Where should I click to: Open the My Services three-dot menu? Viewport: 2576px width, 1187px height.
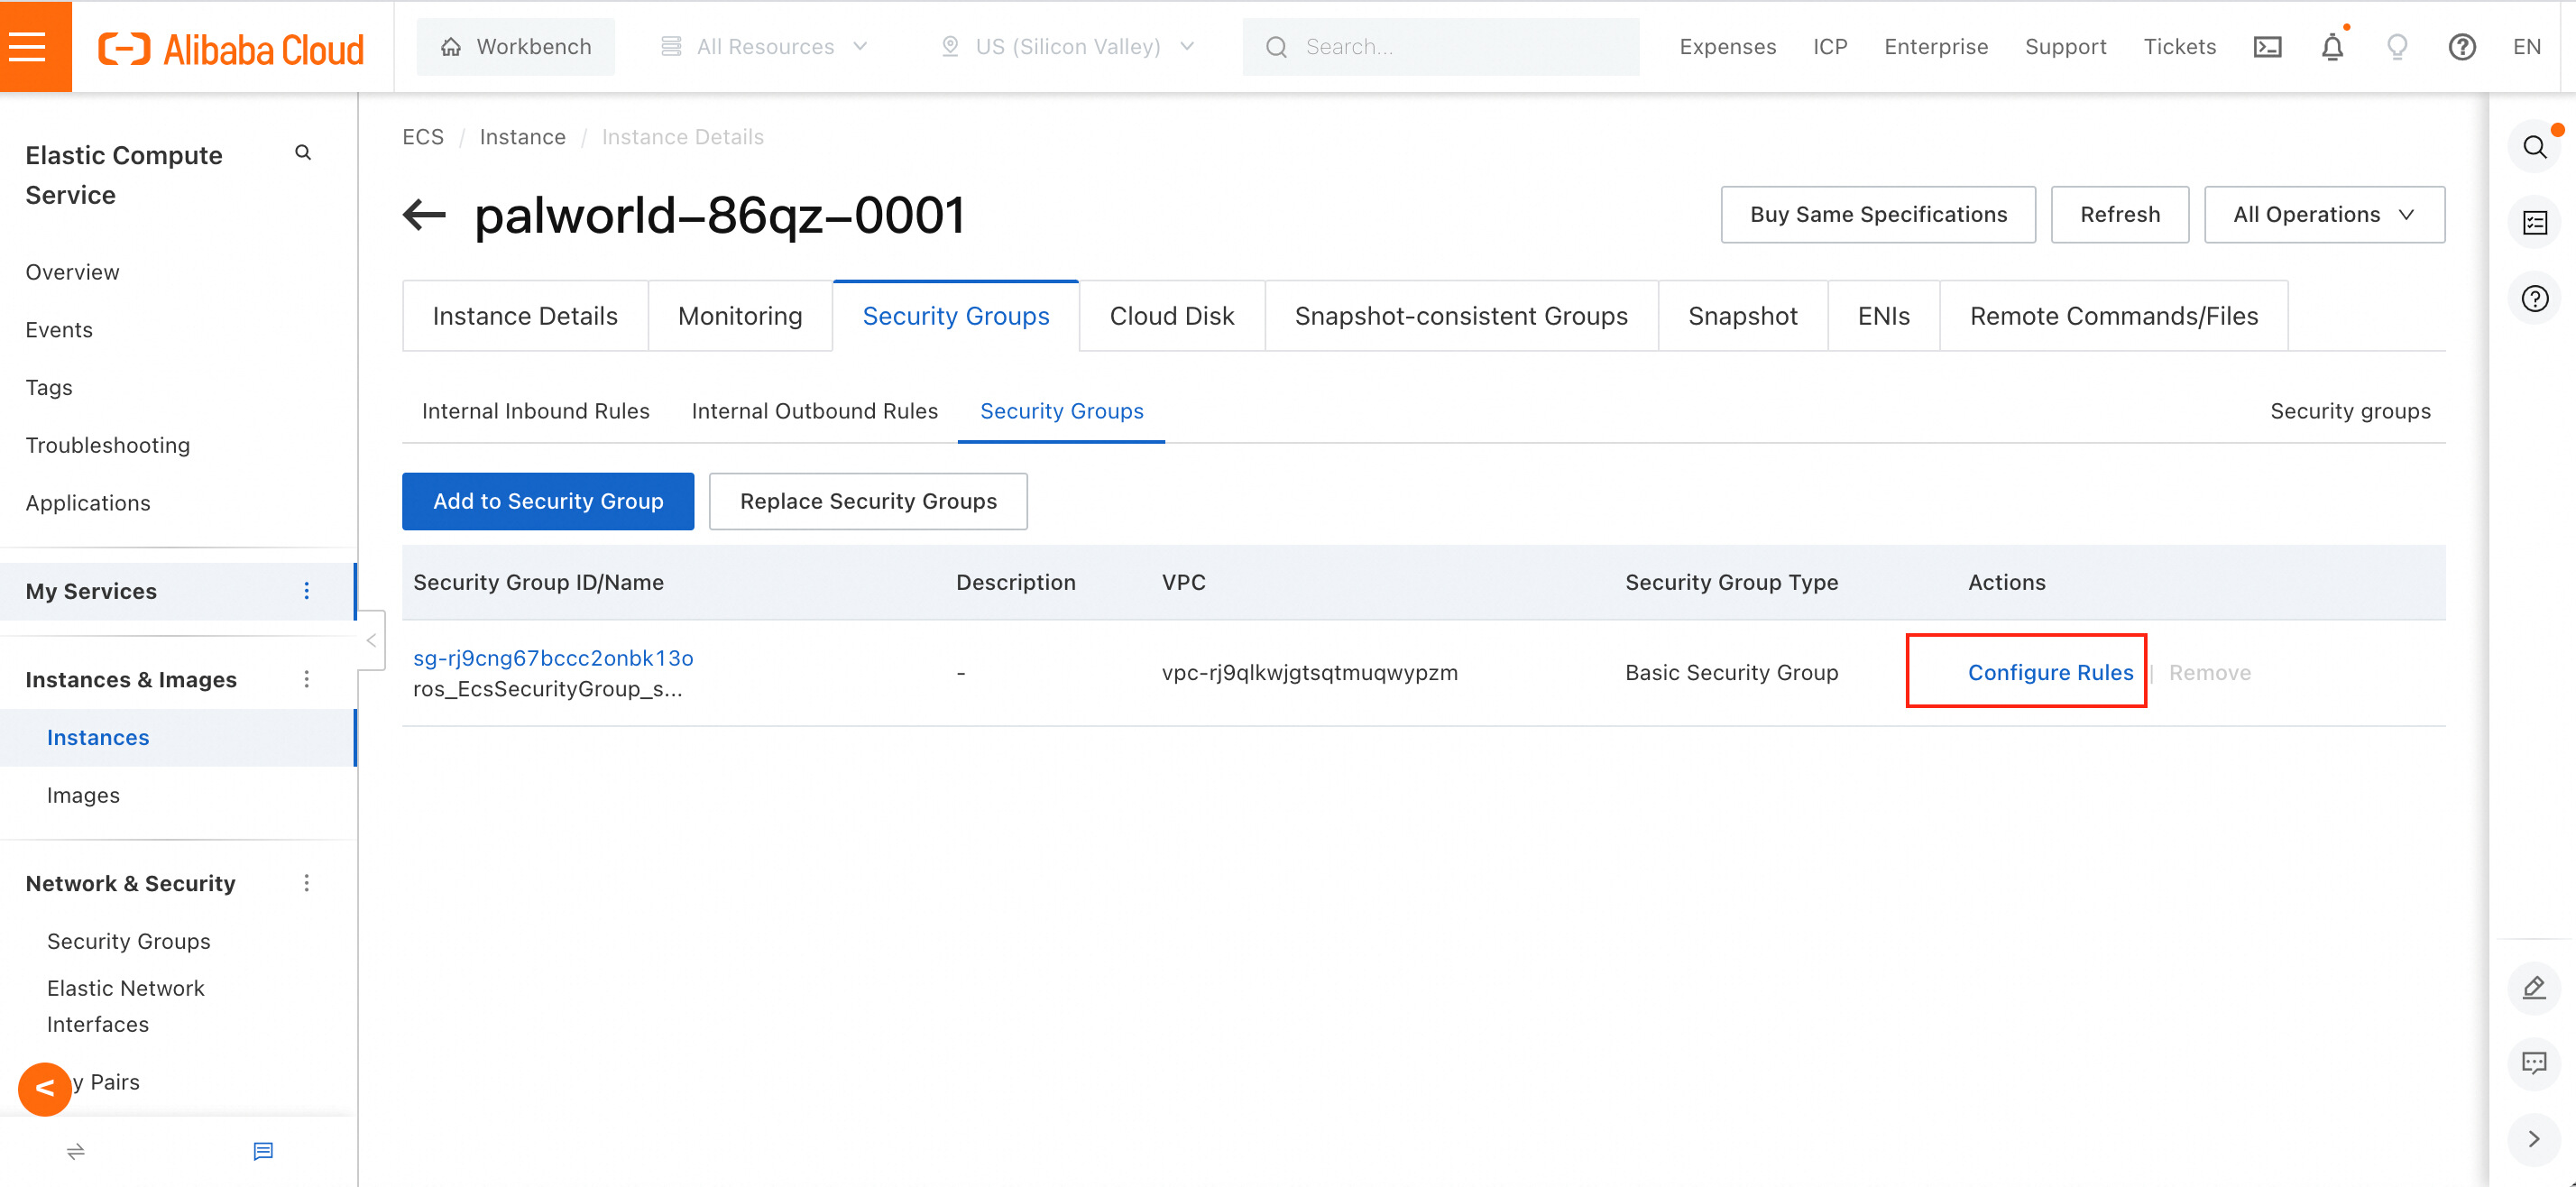(x=307, y=591)
